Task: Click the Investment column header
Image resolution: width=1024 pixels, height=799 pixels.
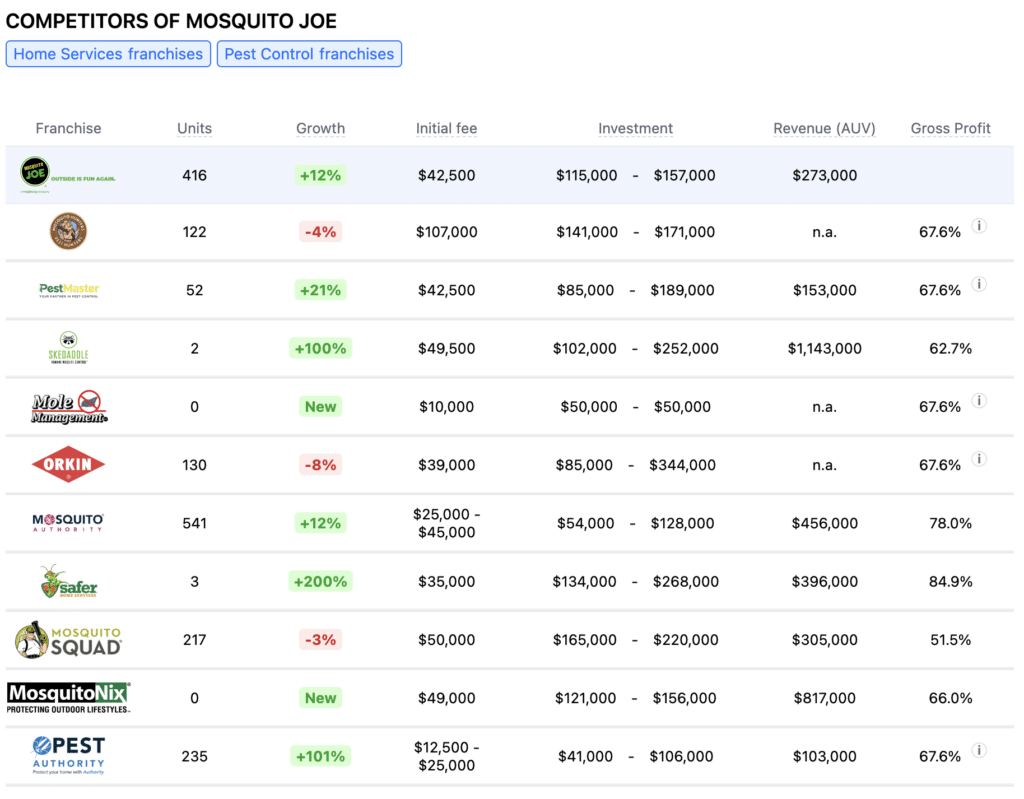Action: (635, 128)
